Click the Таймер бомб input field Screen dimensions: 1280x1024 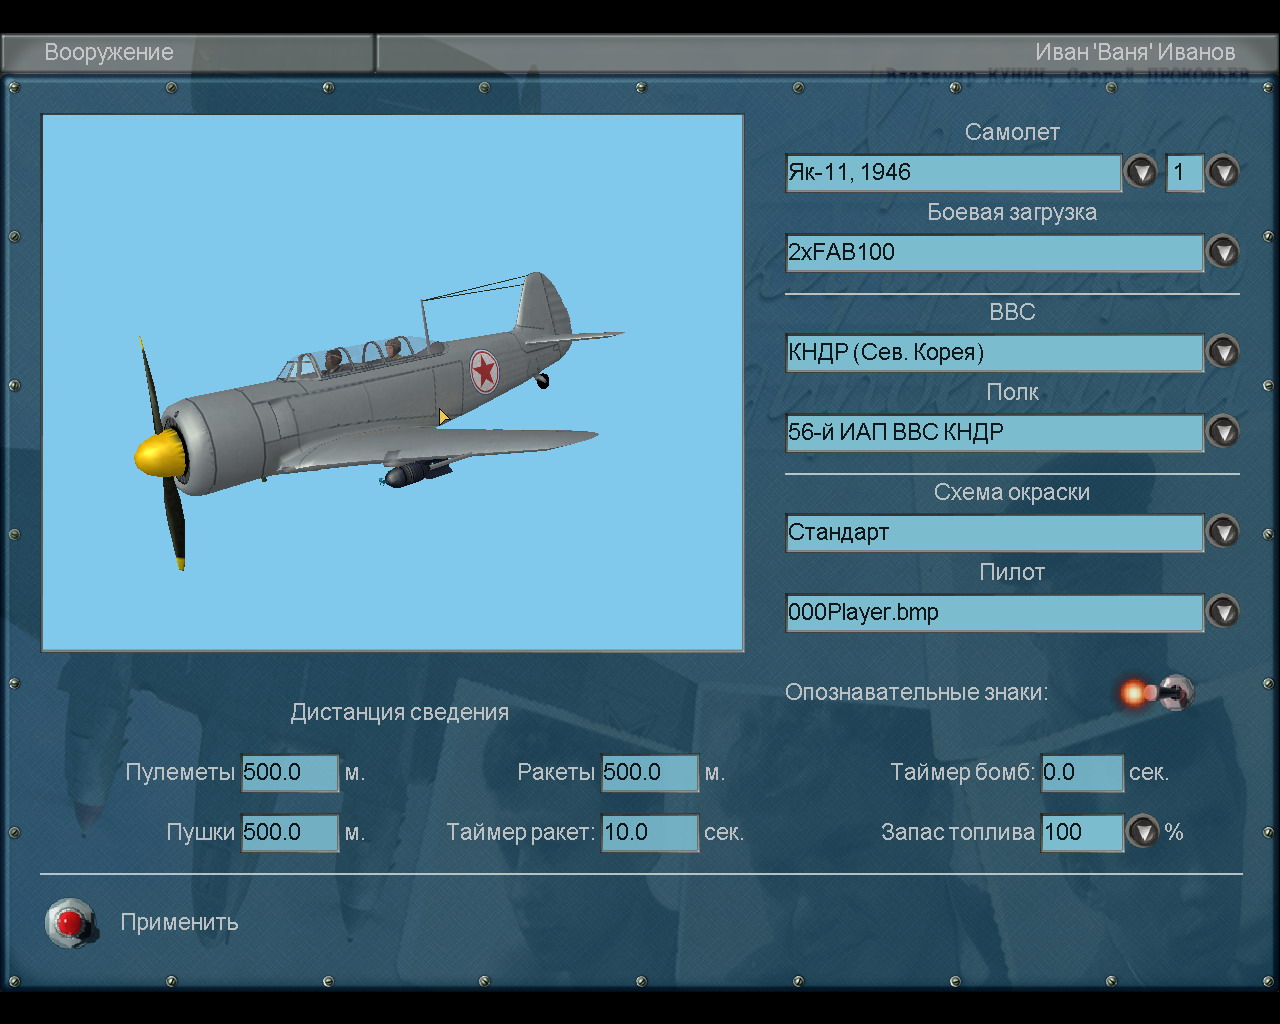(1082, 772)
